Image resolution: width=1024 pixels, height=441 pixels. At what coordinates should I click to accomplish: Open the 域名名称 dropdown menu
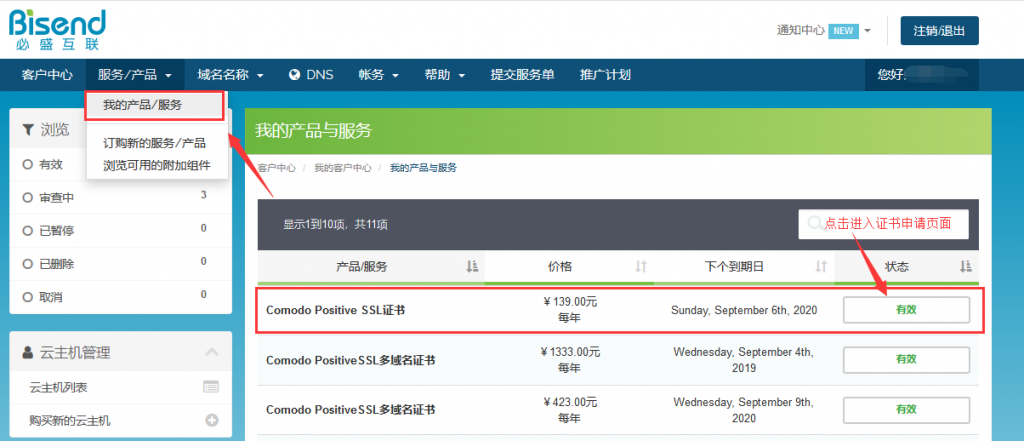231,75
